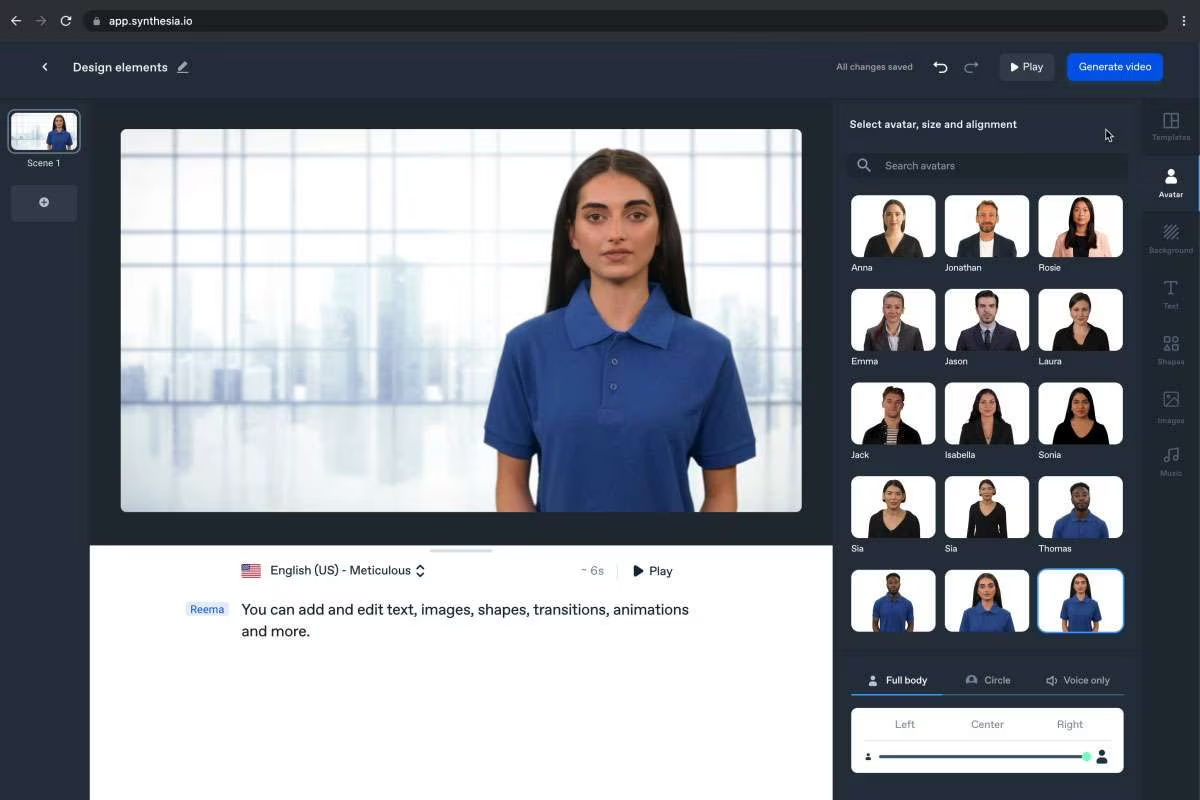
Task: Reload the page in the browser
Action: click(66, 21)
